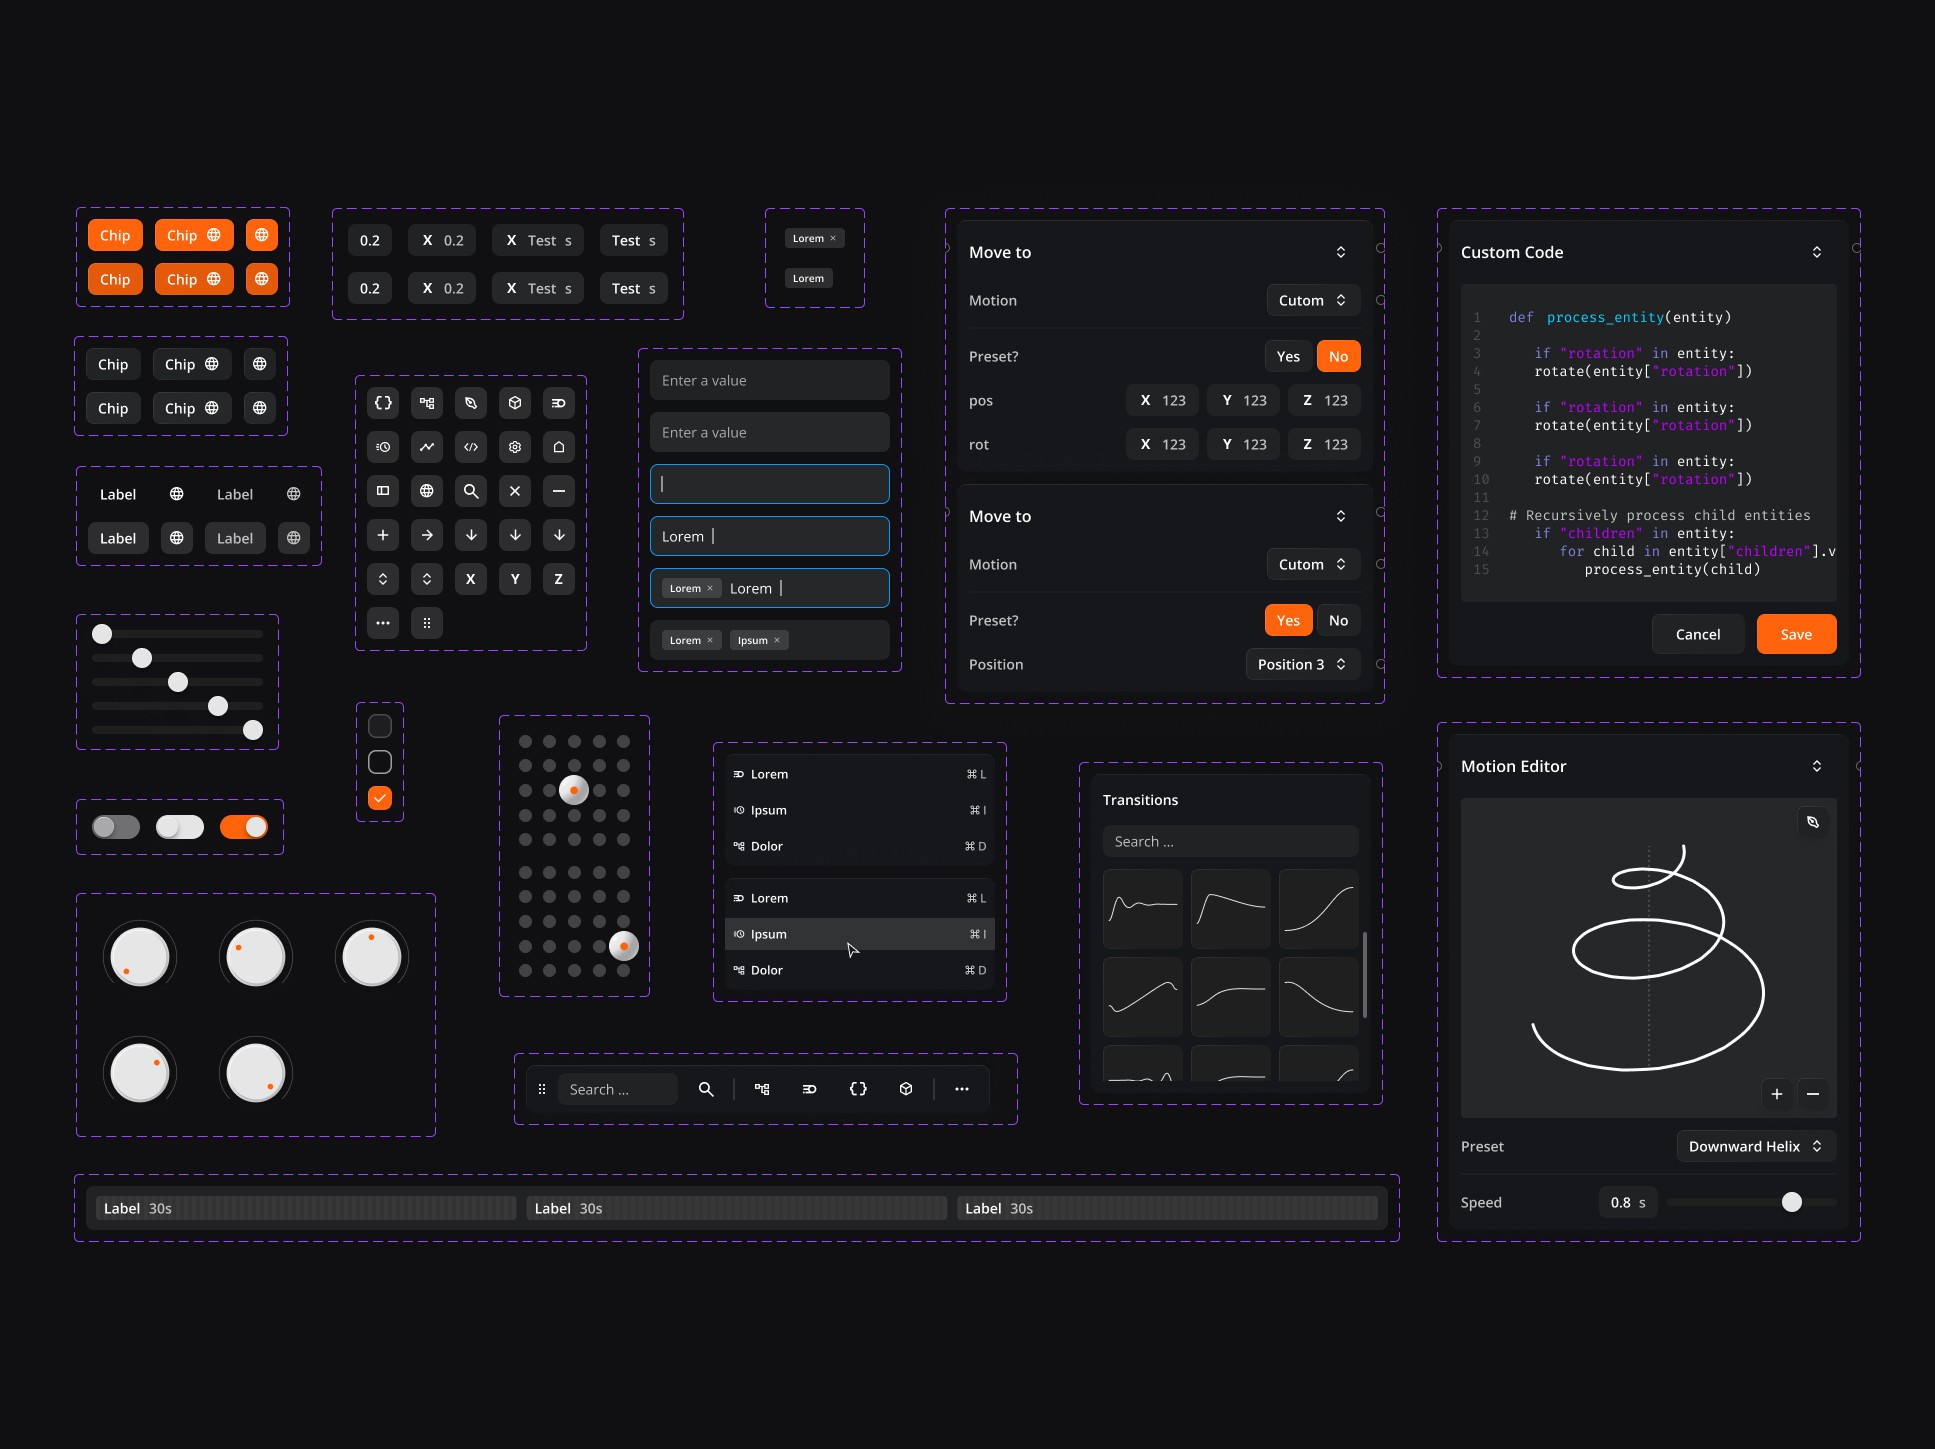Click the magnifier icon in the search toolbar
The width and height of the screenshot is (1935, 1449).
coord(706,1089)
